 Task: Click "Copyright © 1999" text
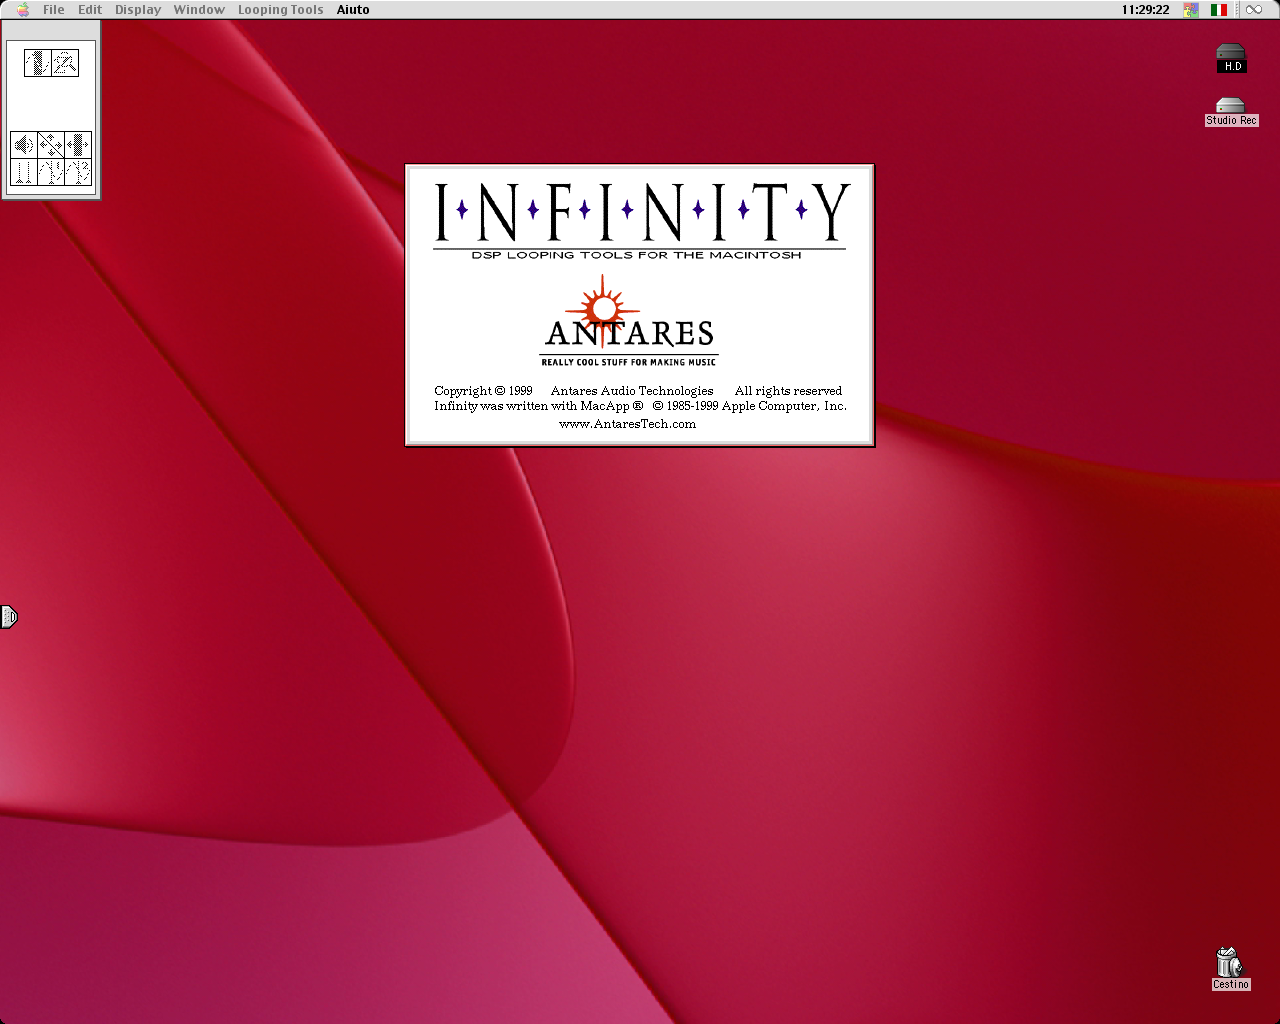pyautogui.click(x=483, y=391)
